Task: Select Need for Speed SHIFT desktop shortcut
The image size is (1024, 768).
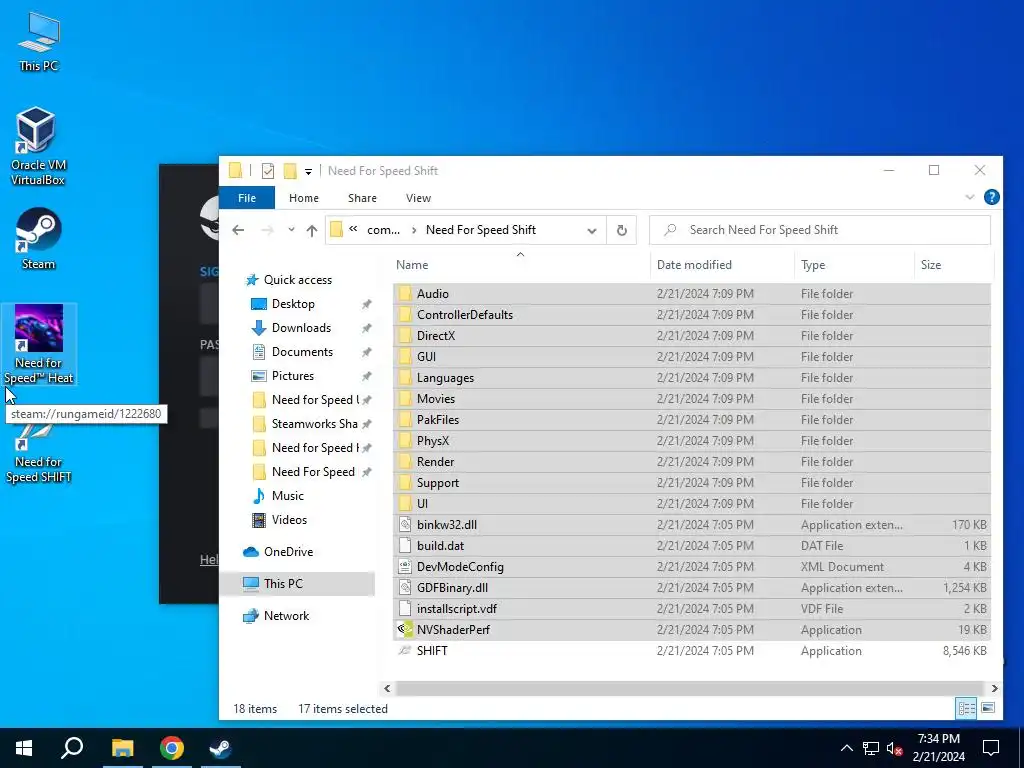Action: (39, 453)
